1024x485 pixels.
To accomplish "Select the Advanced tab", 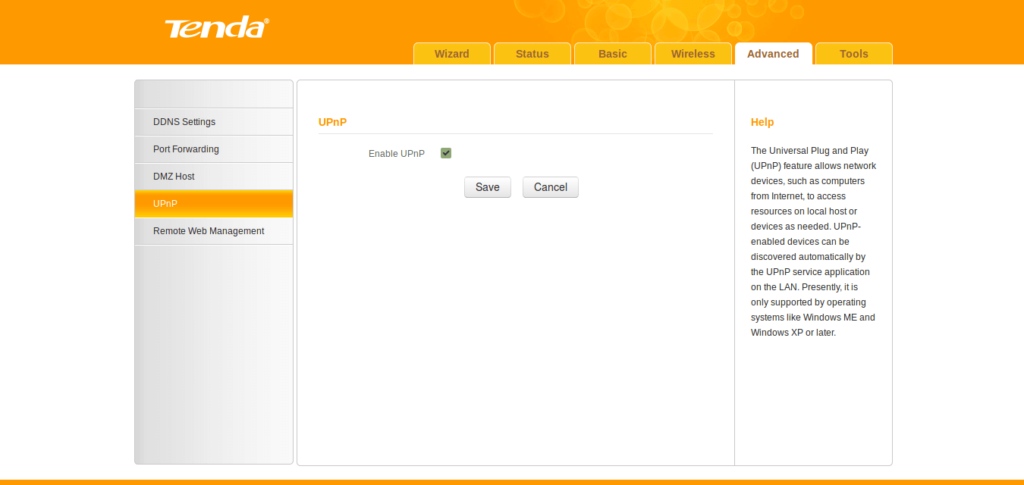I will [773, 54].
